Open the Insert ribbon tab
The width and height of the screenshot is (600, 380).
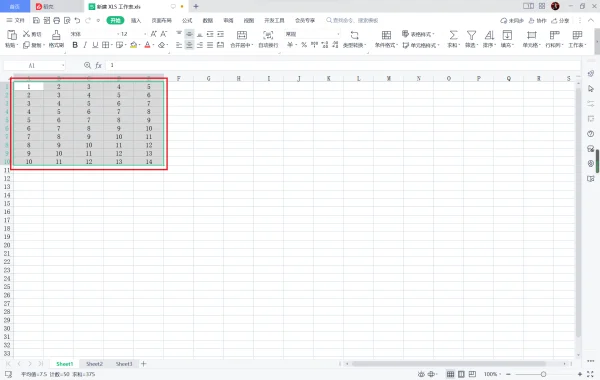click(136, 20)
